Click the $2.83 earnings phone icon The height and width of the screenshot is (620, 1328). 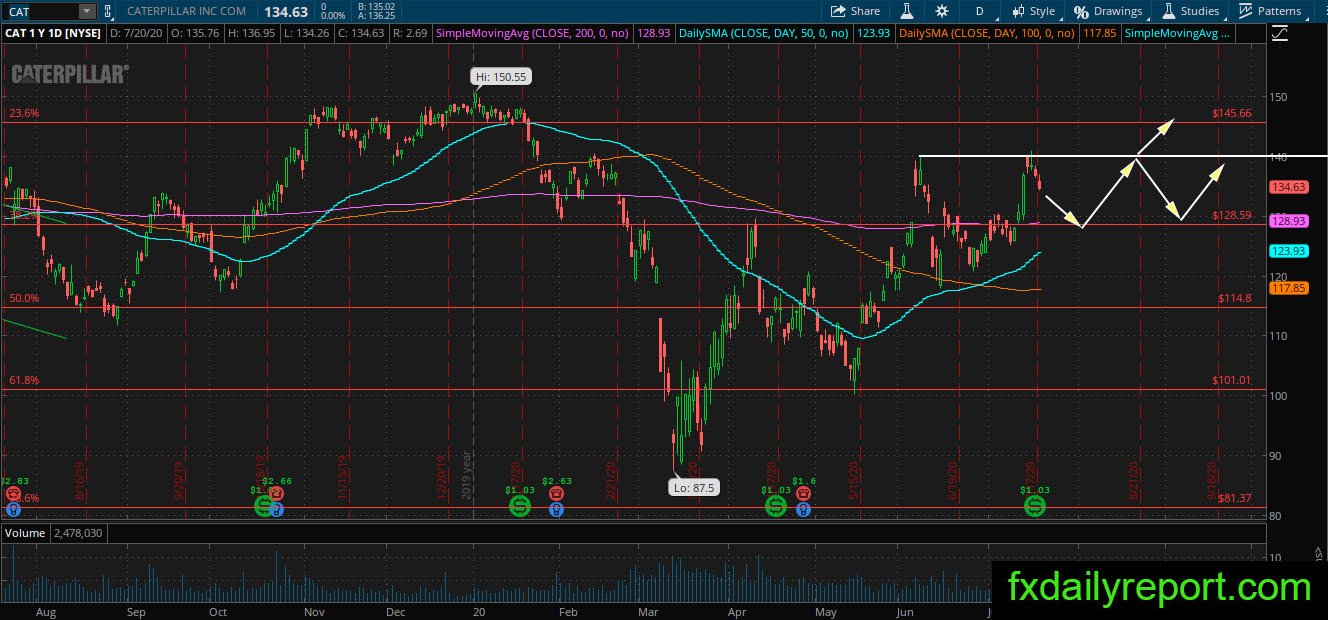(11, 495)
